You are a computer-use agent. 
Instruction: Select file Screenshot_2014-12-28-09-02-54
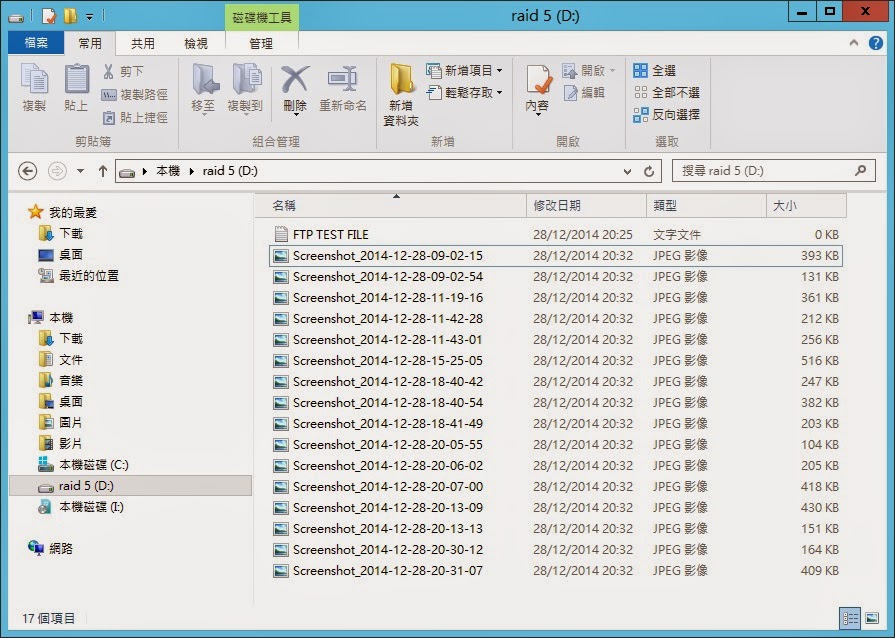click(x=557, y=277)
